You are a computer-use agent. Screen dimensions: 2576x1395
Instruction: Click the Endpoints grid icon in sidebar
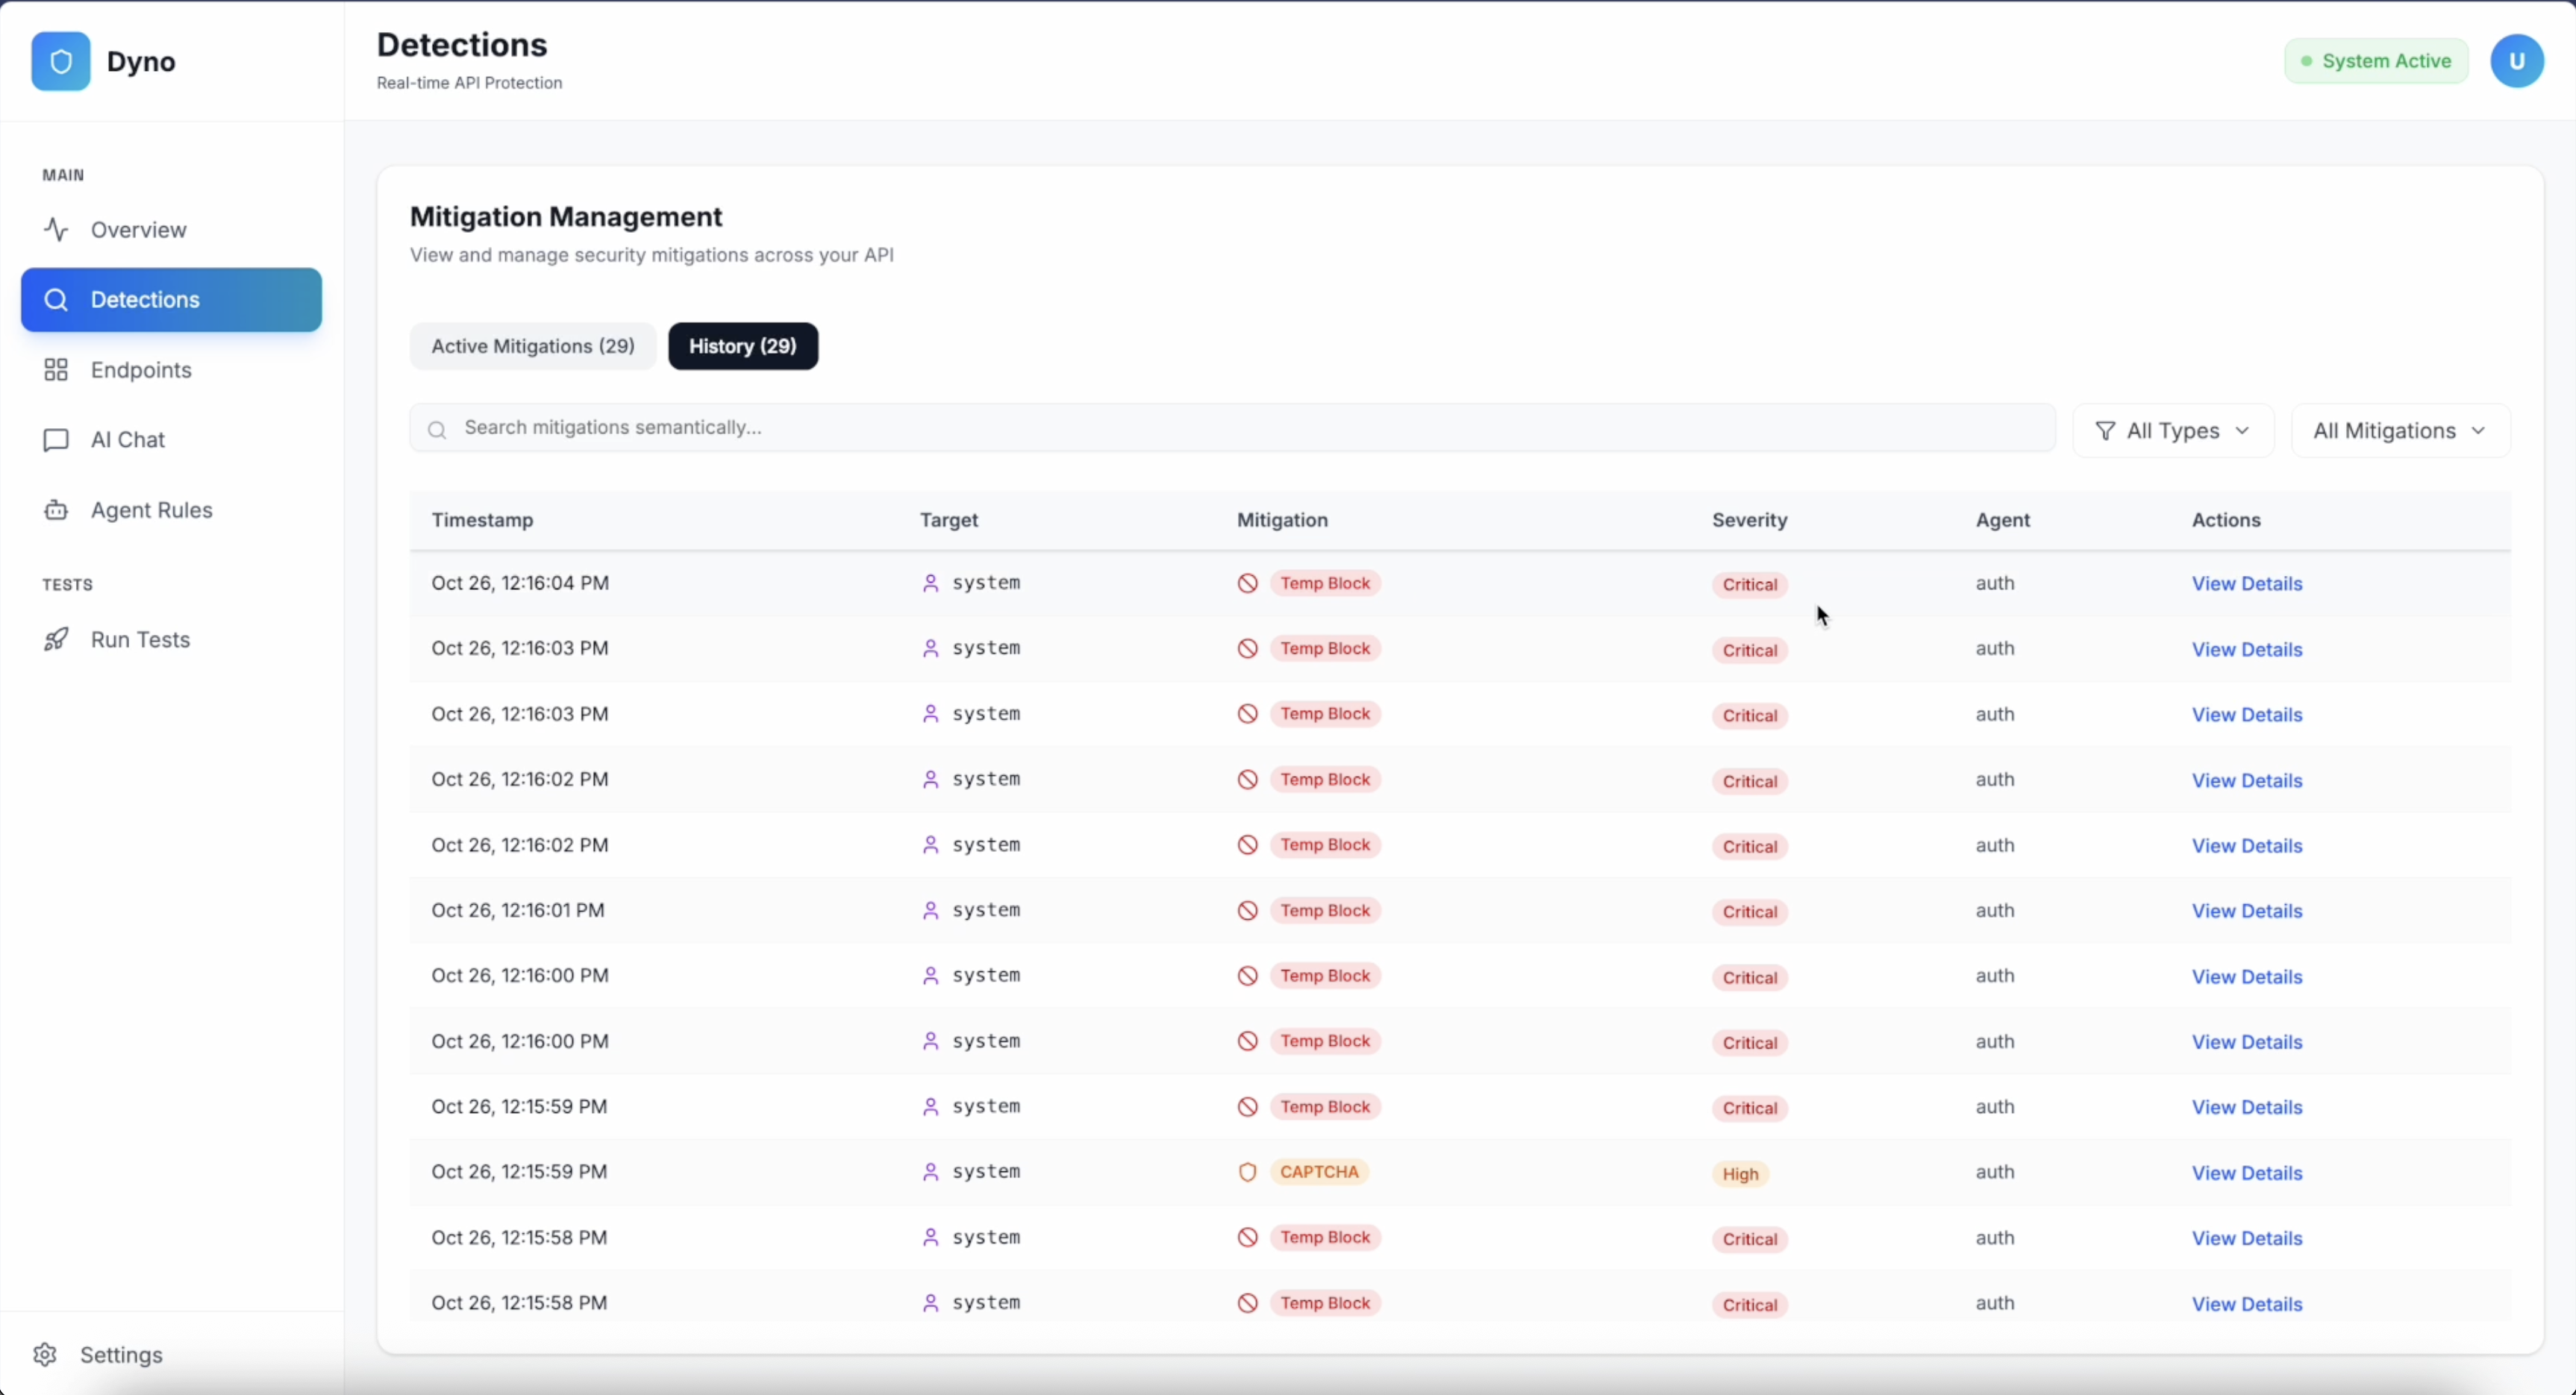coord(56,370)
